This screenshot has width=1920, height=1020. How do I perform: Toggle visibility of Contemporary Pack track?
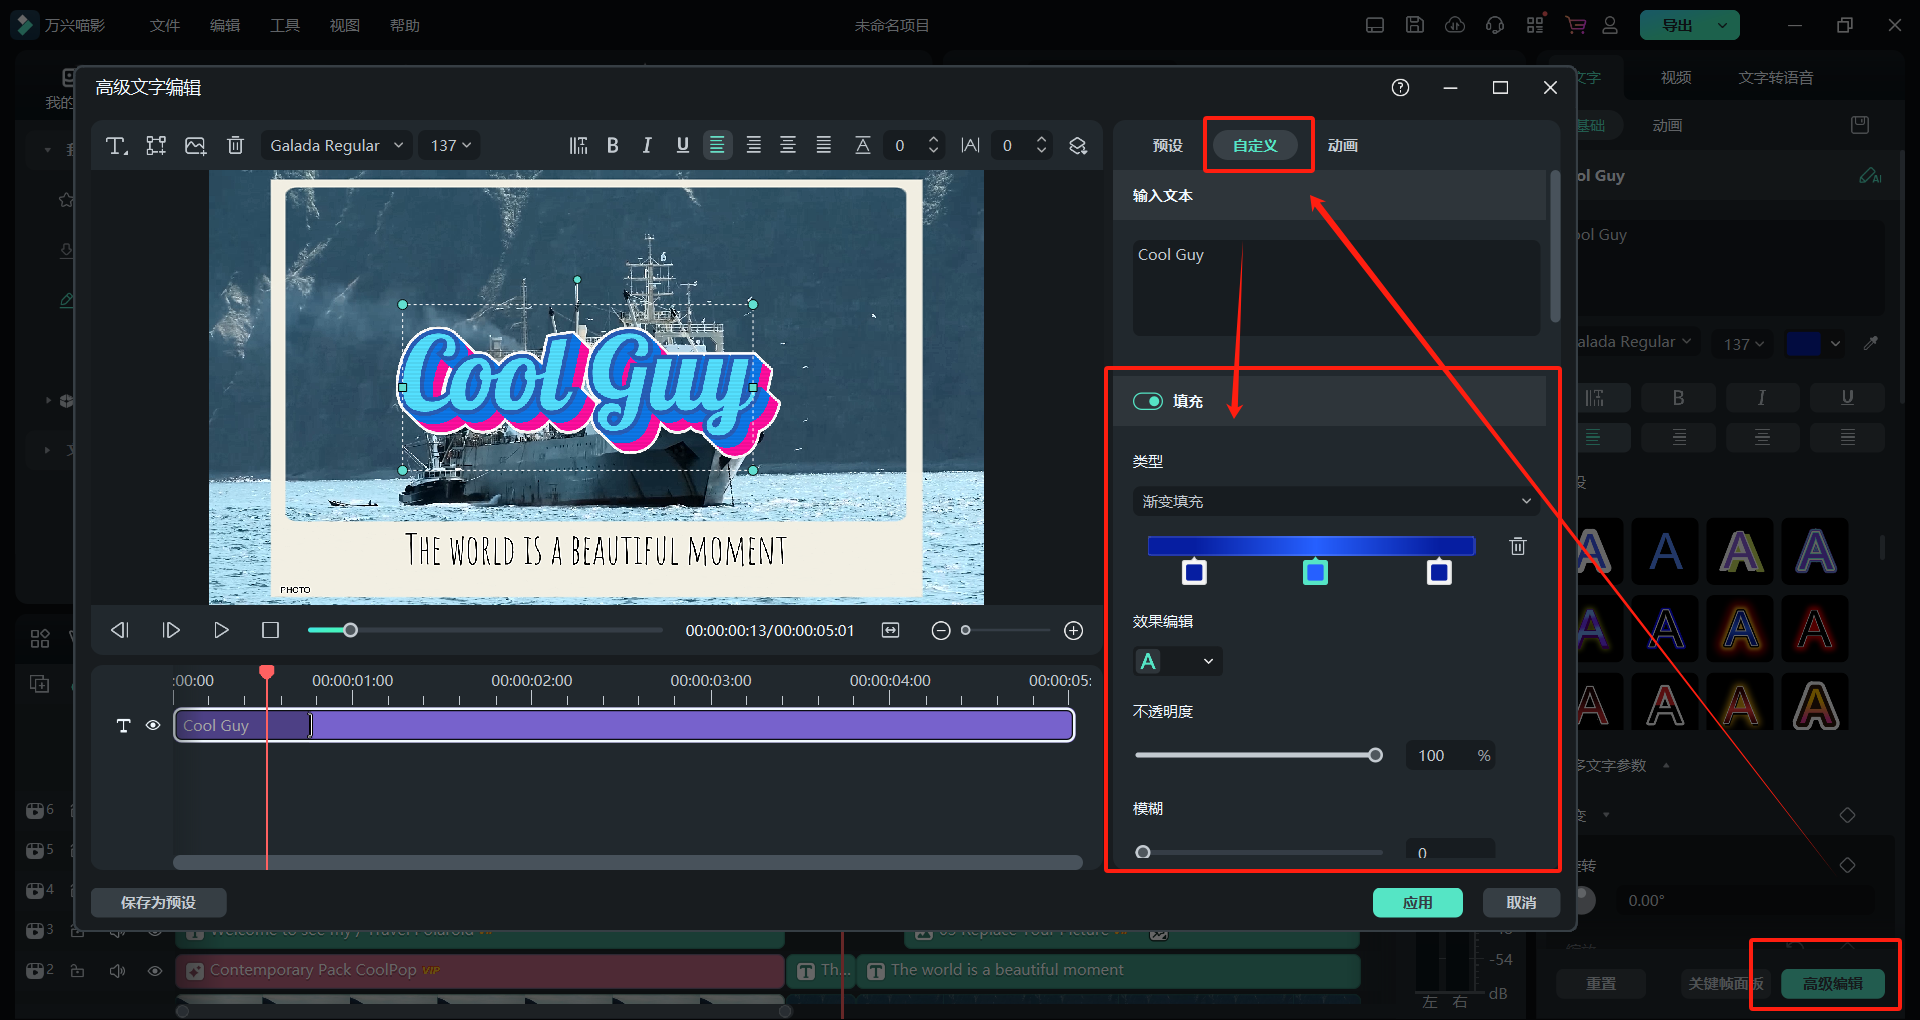pyautogui.click(x=155, y=971)
